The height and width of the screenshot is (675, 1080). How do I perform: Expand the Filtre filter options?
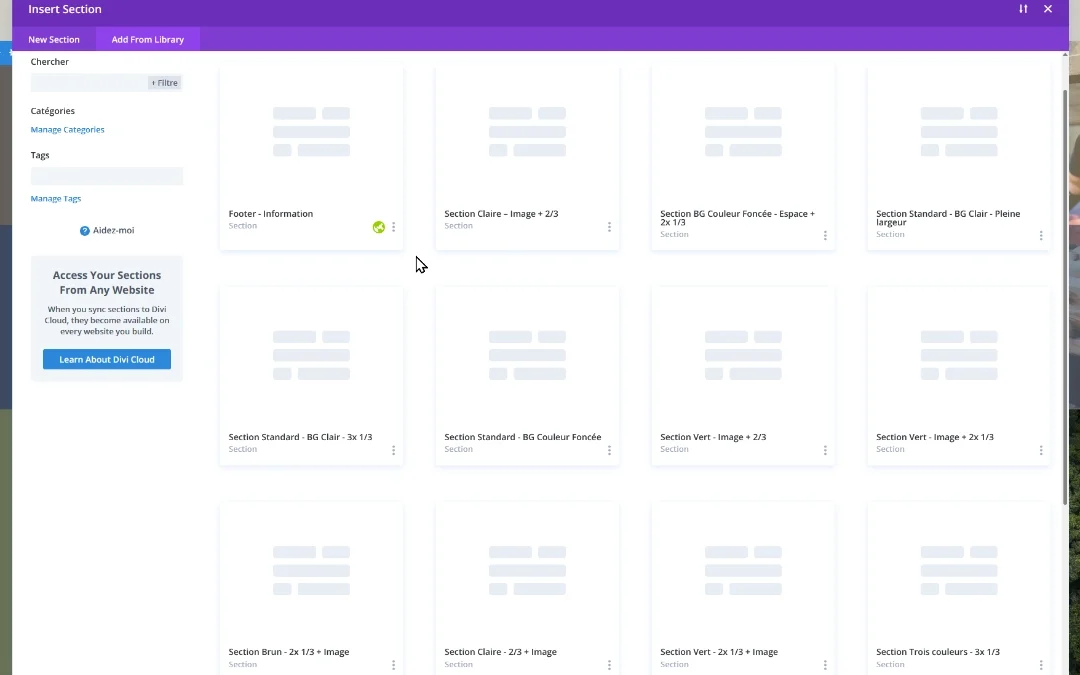click(x=165, y=83)
